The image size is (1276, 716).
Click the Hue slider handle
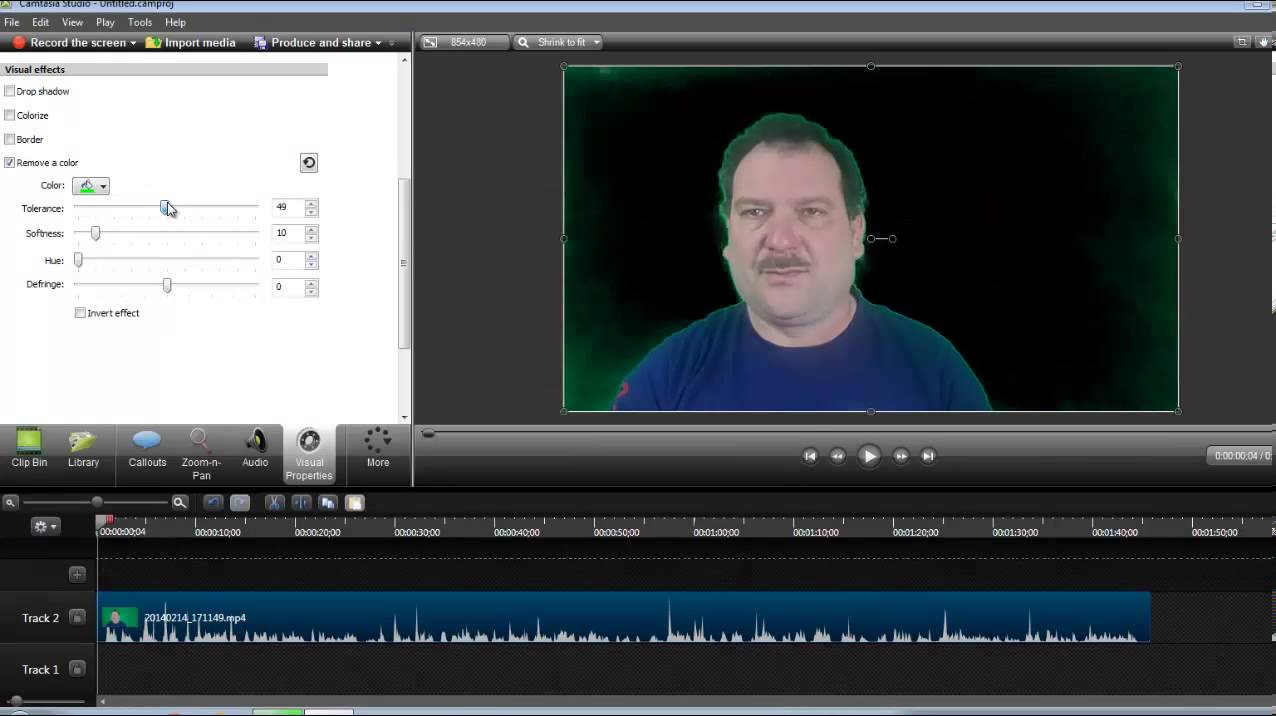tap(78, 260)
